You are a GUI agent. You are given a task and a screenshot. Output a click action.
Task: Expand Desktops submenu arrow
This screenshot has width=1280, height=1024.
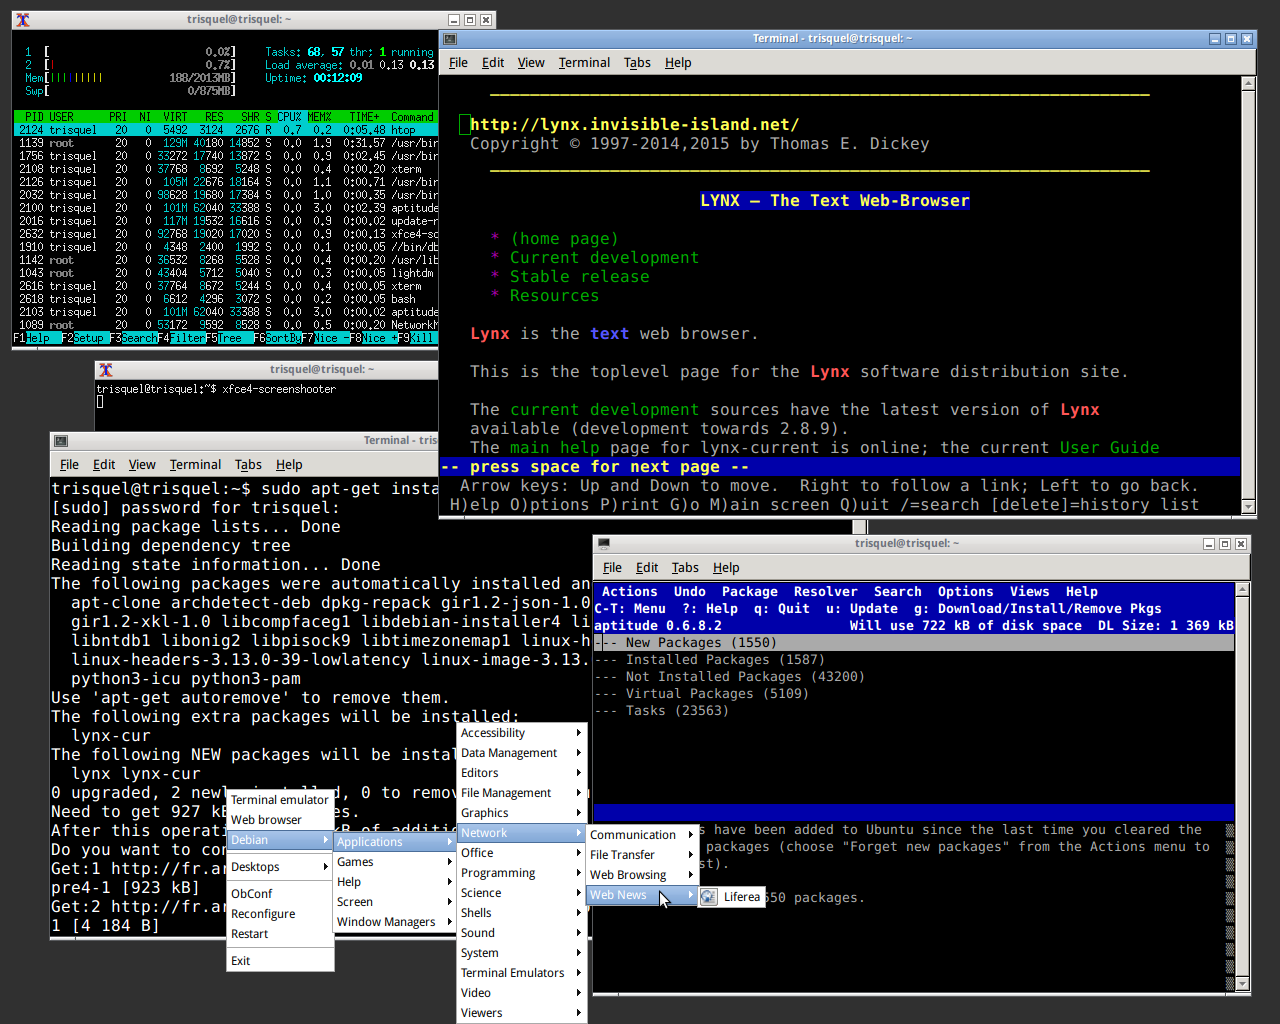pos(325,867)
